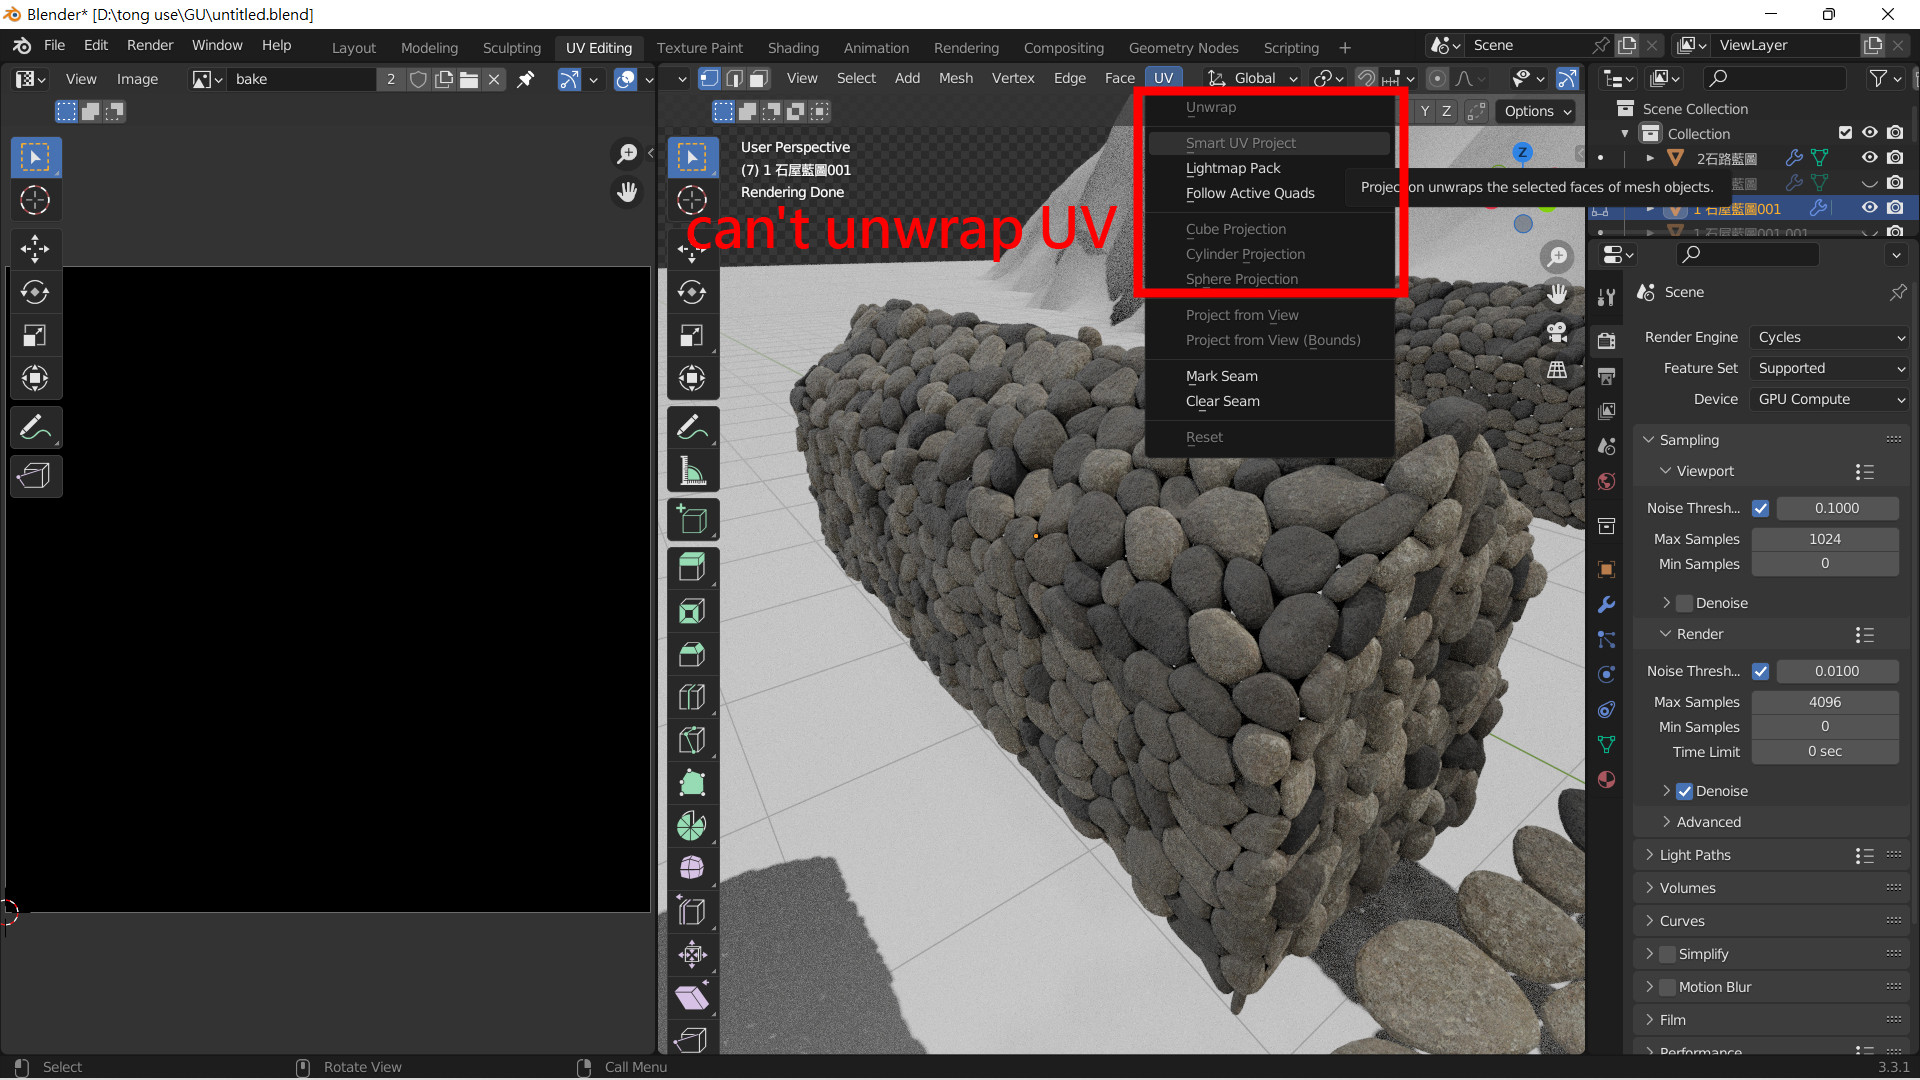Select the Measure tool in 3D viewport
This screenshot has height=1080, width=1920.
692,471
